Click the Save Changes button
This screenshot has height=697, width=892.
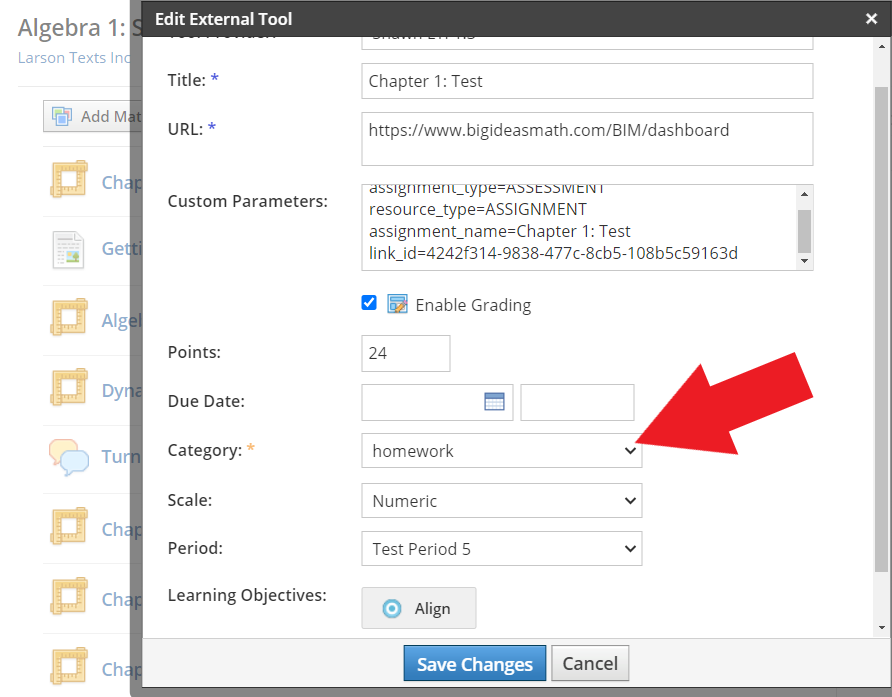[x=474, y=663]
